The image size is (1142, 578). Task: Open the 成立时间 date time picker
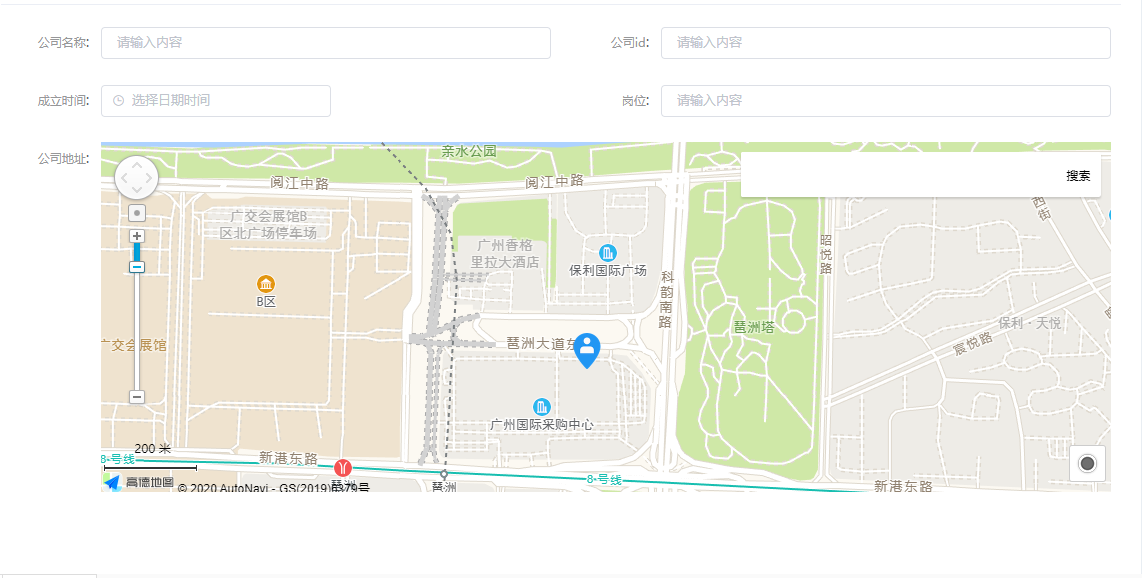point(216,100)
